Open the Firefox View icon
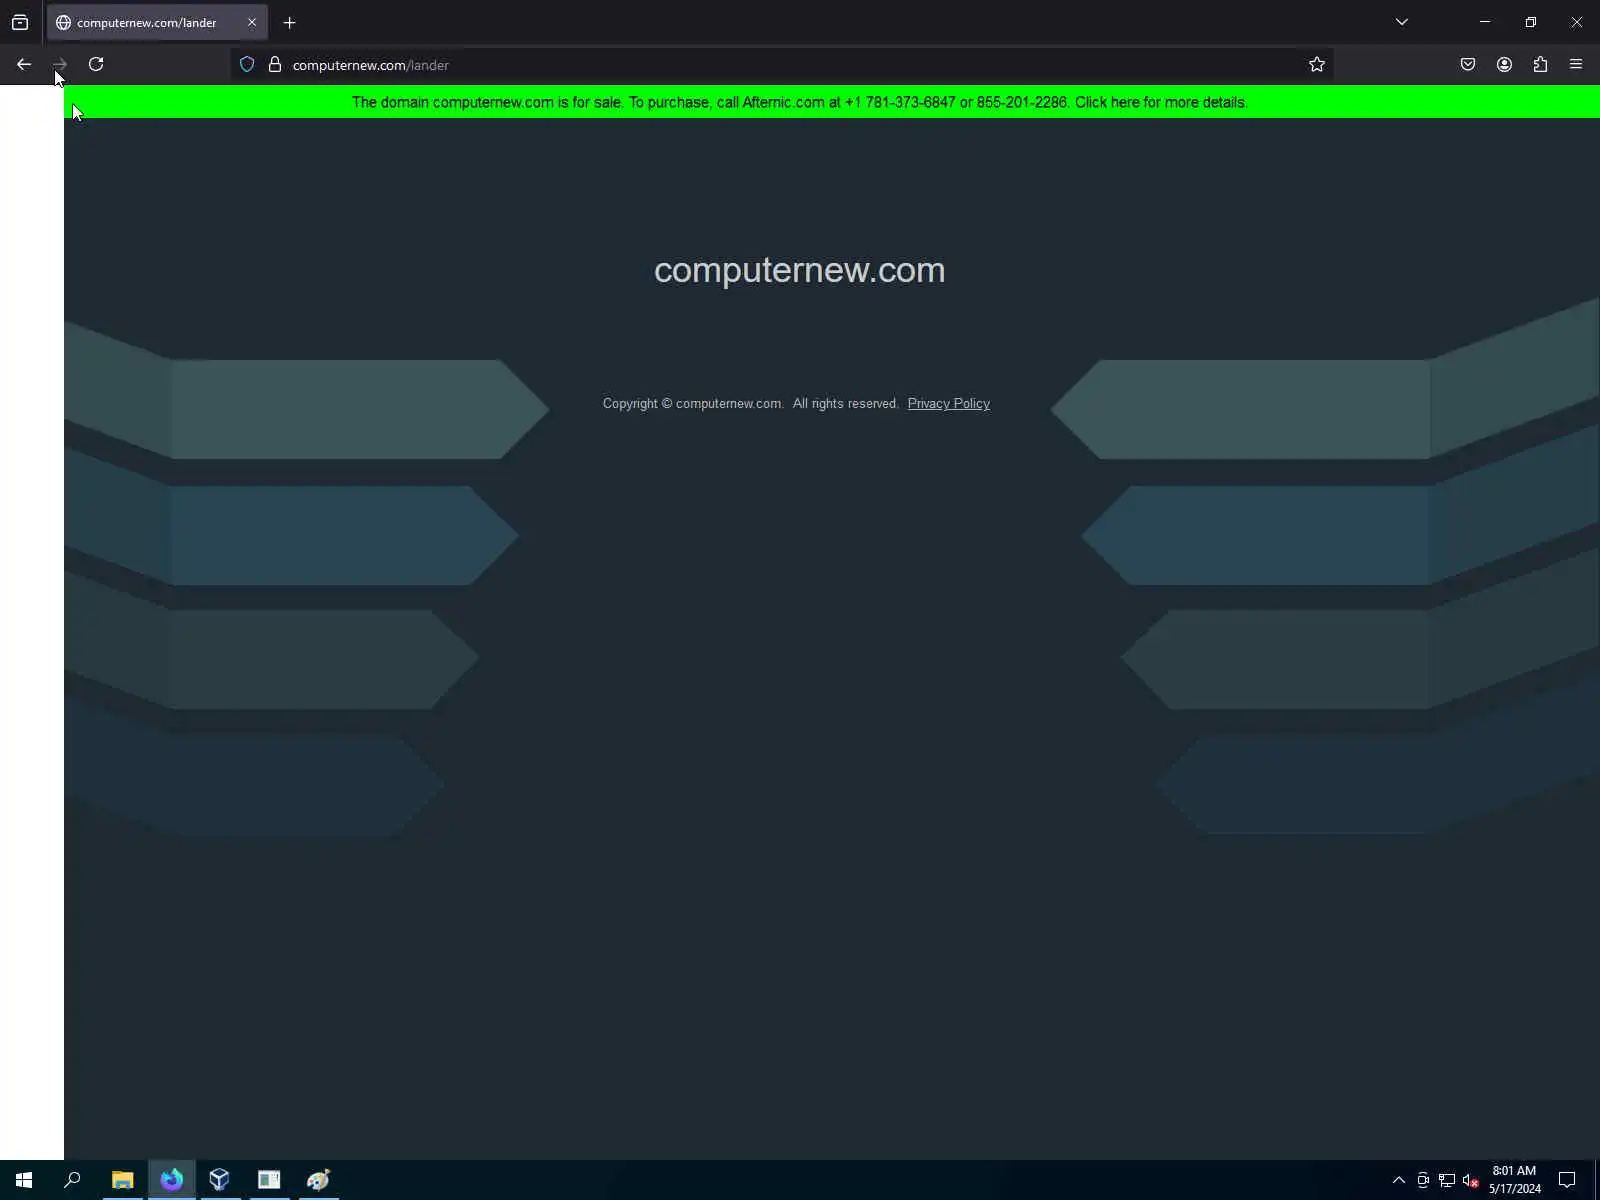 point(20,22)
